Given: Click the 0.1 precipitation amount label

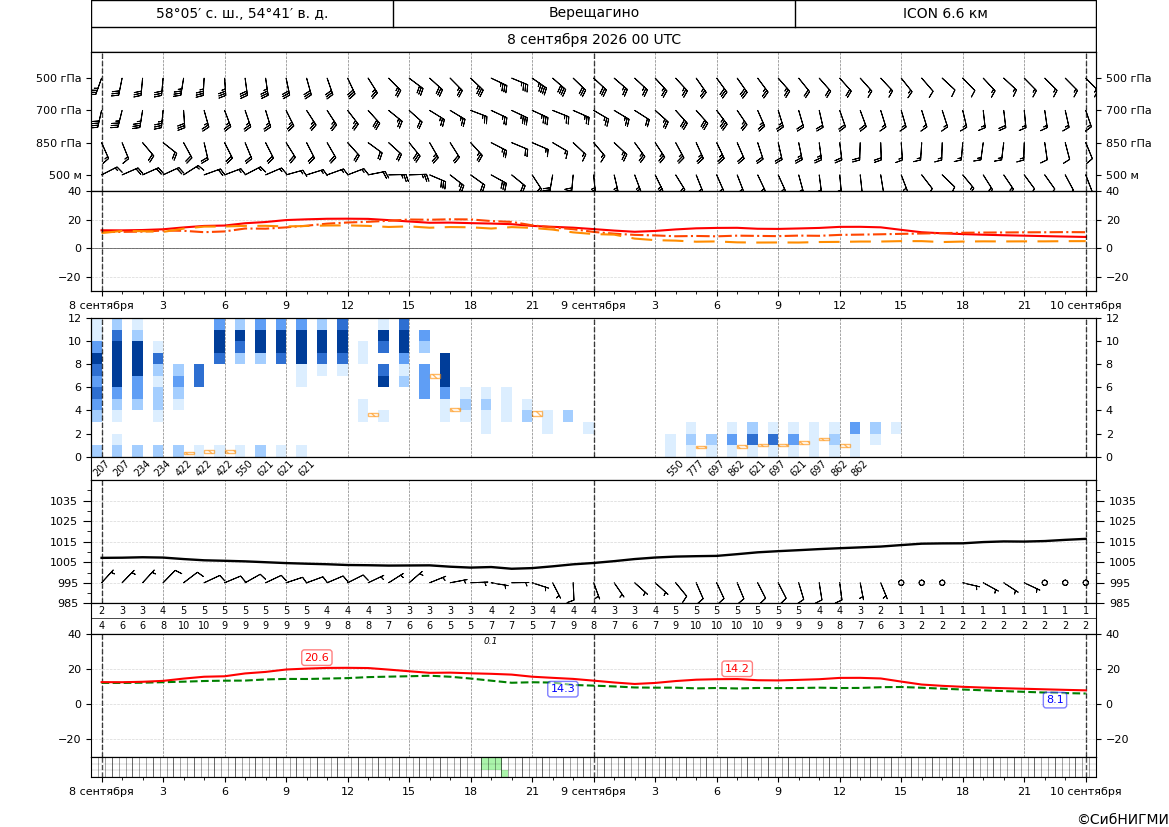Looking at the screenshot, I should click(x=490, y=641).
